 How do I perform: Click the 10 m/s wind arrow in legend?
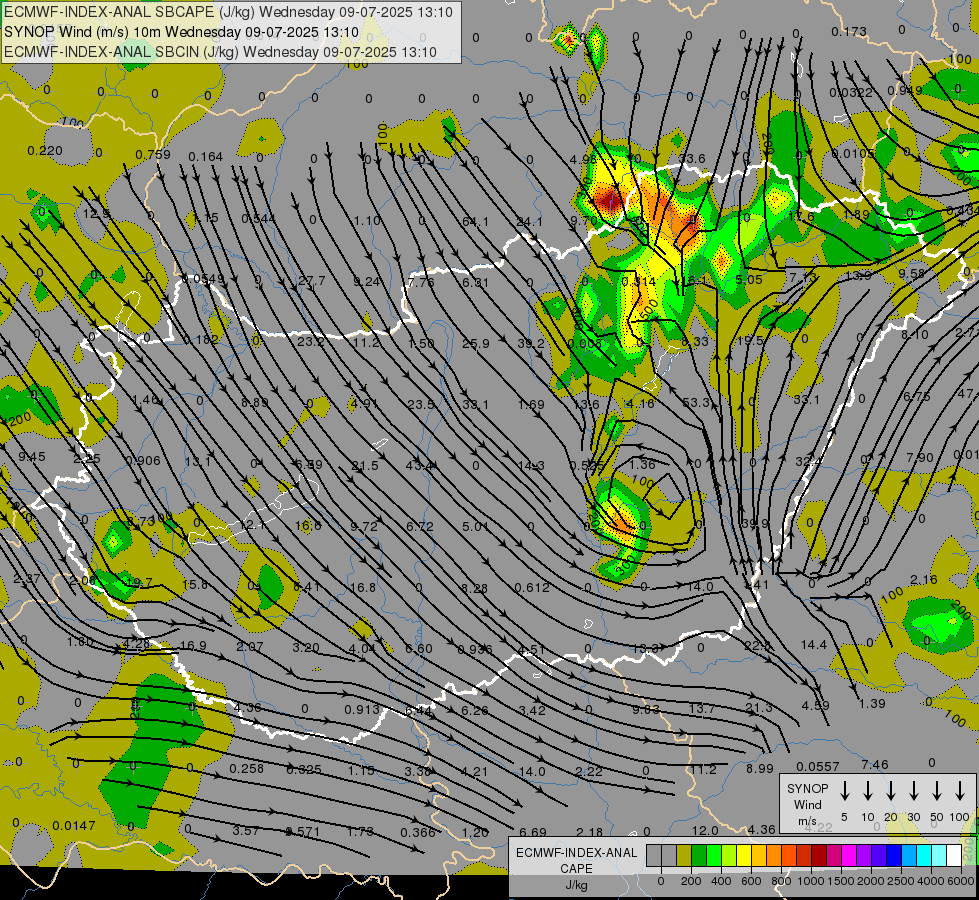(867, 791)
